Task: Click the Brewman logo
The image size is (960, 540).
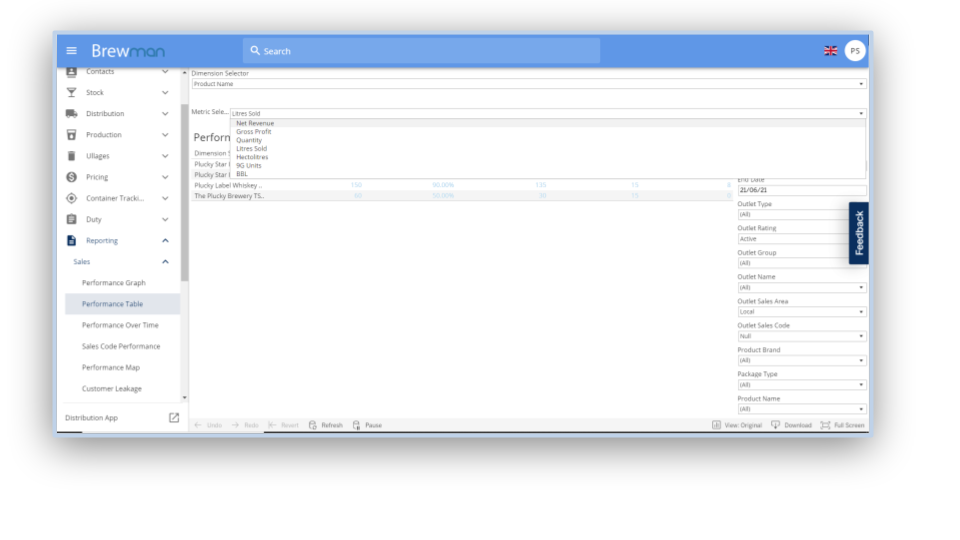Action: coord(128,51)
